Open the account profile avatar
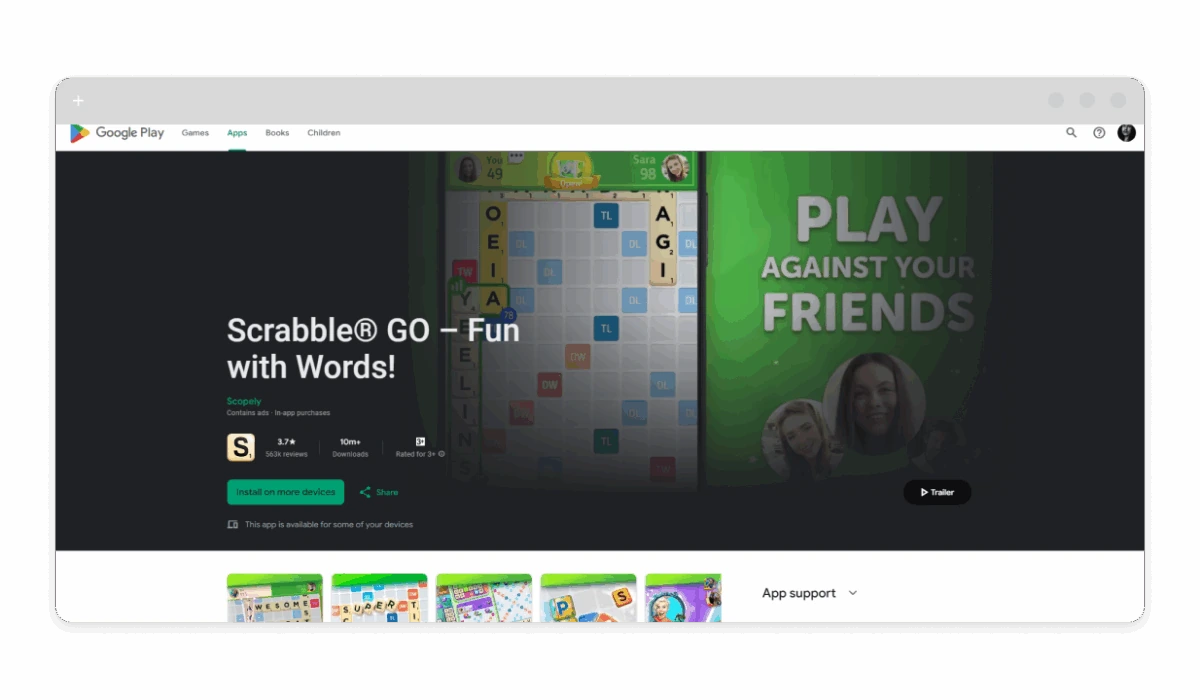The image size is (1200, 700). tap(1126, 133)
